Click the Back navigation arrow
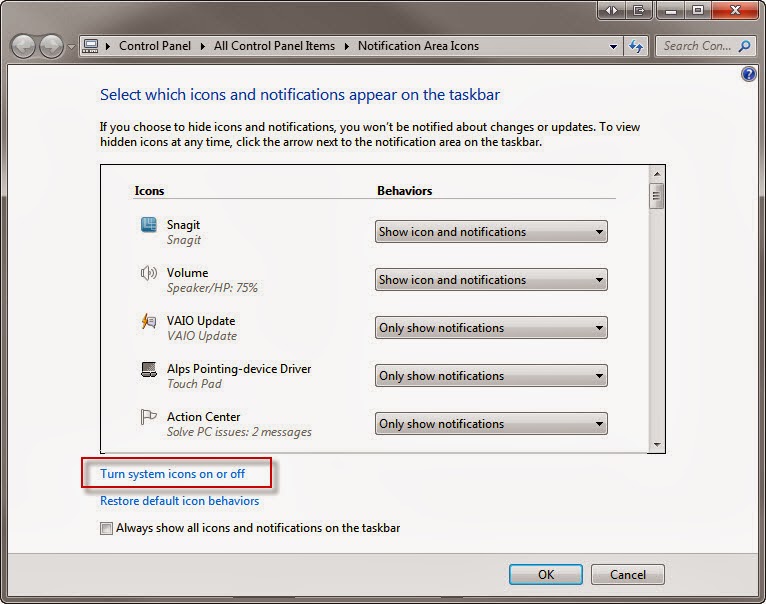The height and width of the screenshot is (604, 766). [23, 46]
